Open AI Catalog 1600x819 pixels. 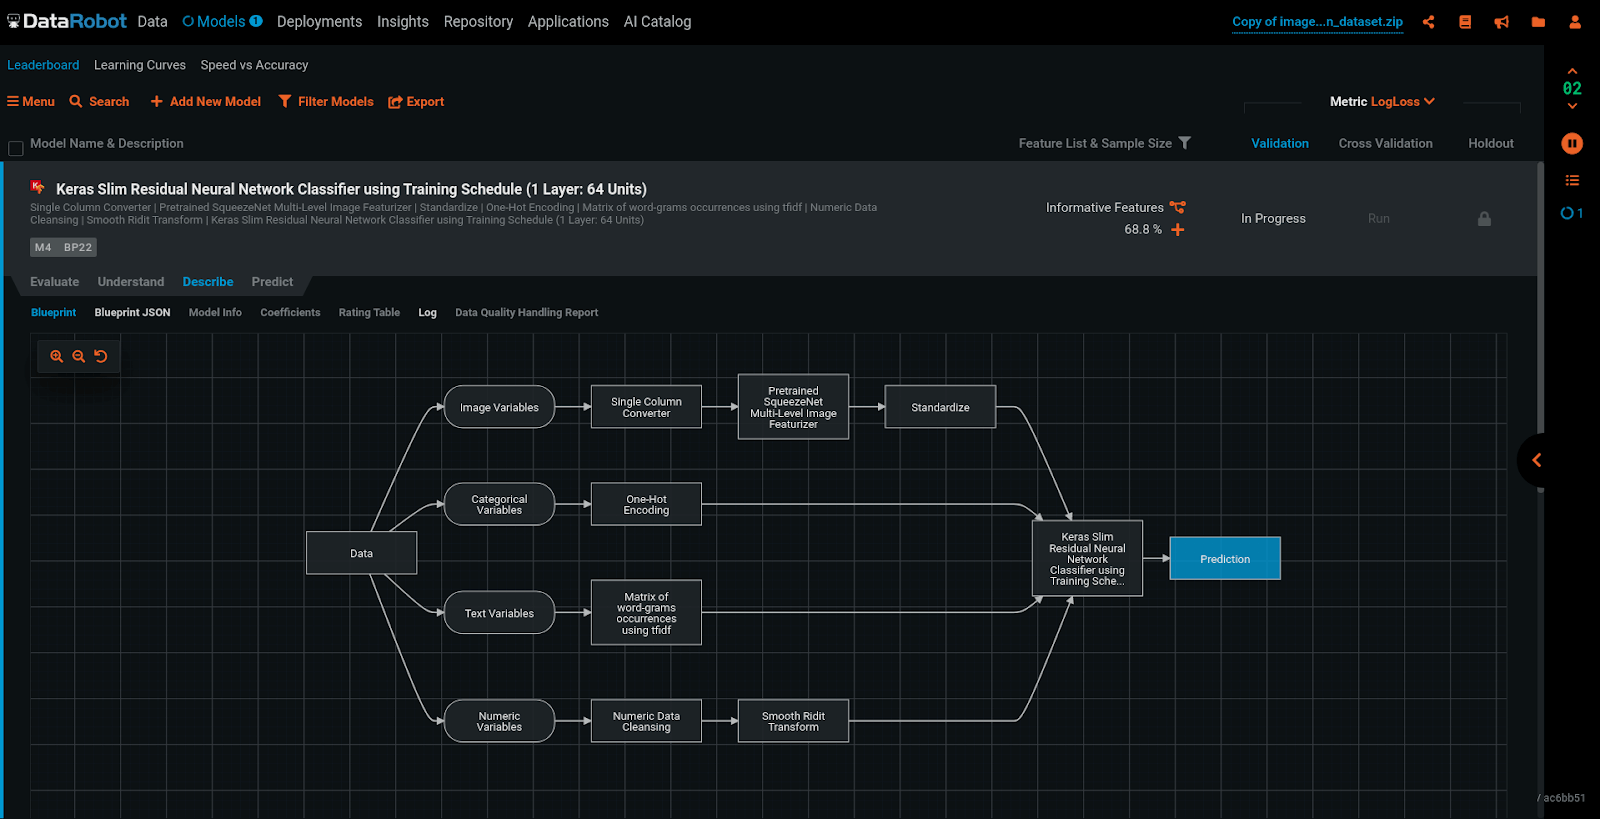tap(657, 22)
